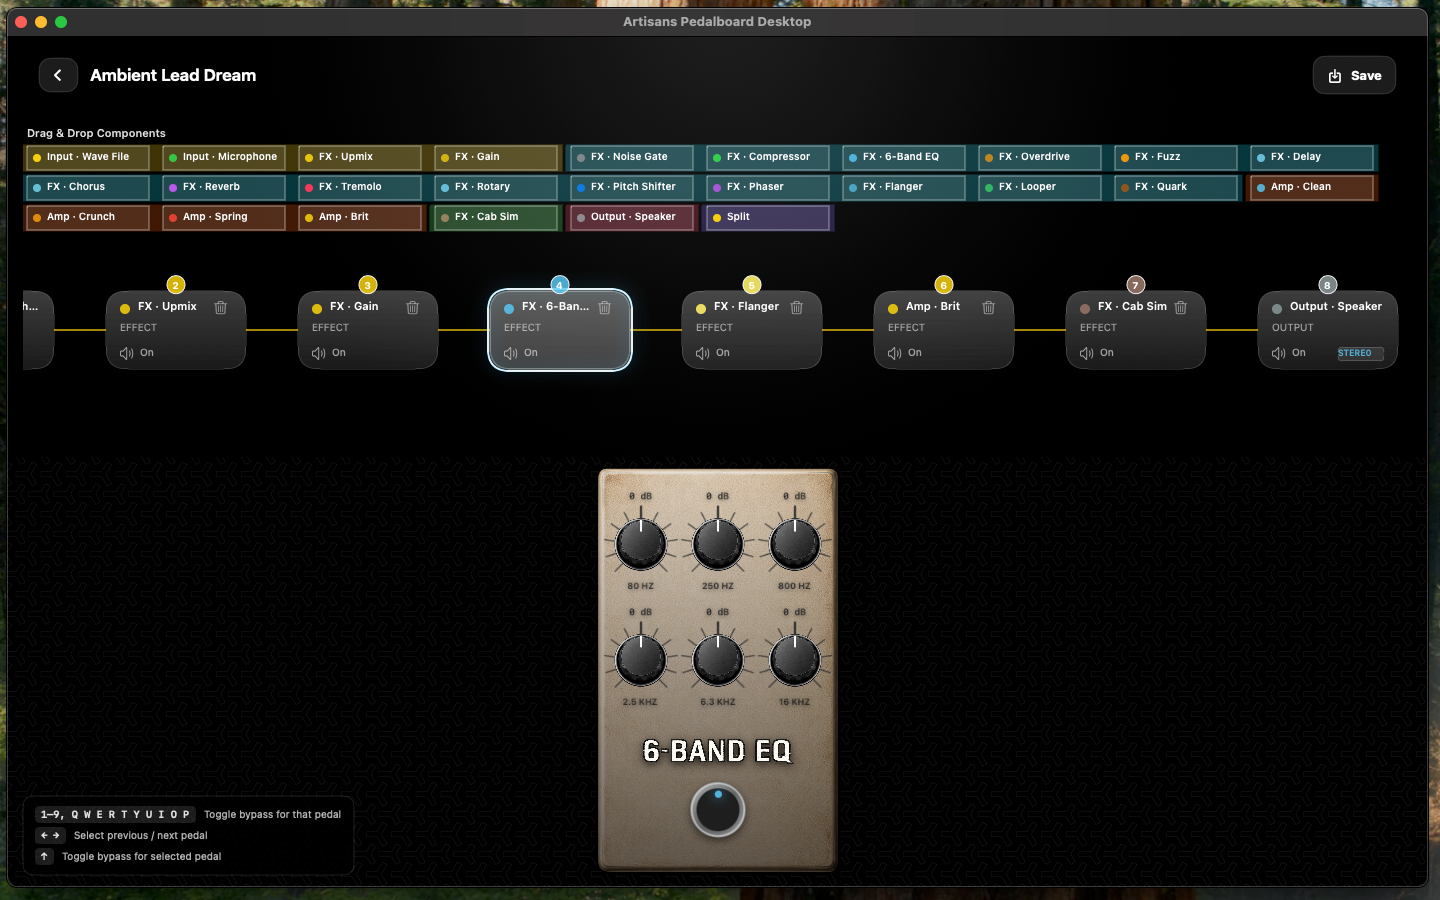This screenshot has height=900, width=1440.
Task: Select the FX · Flanger node in chain
Action: pos(752,330)
